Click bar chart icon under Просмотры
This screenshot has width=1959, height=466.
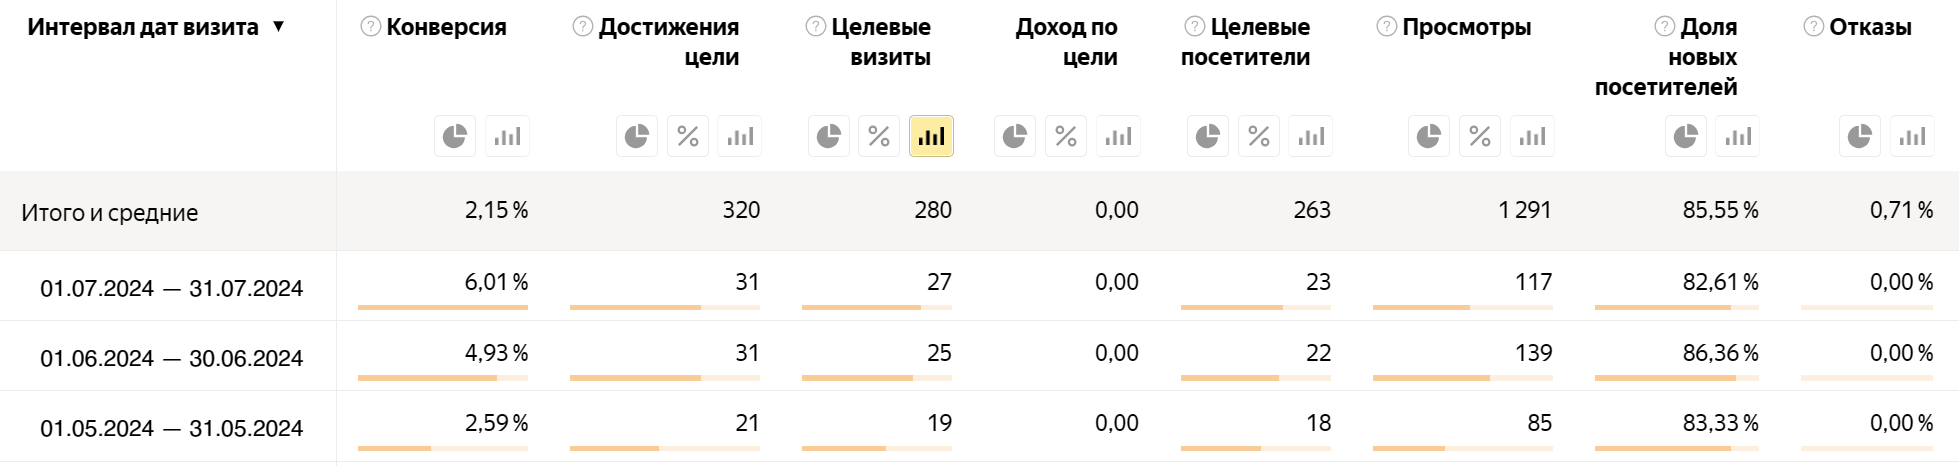[1532, 137]
